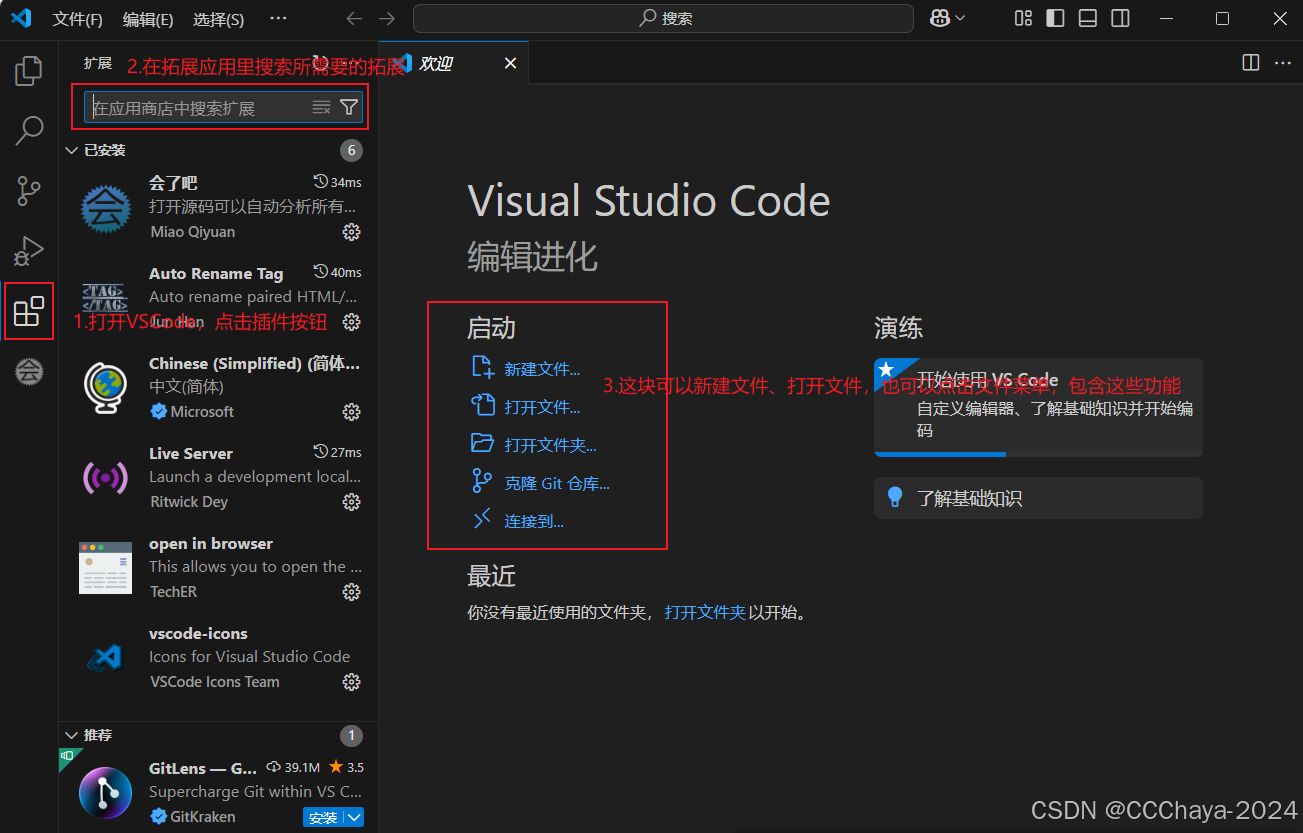The width and height of the screenshot is (1303, 833).
Task: Select the Chinese (Simplified) extension entry
Action: (x=220, y=388)
